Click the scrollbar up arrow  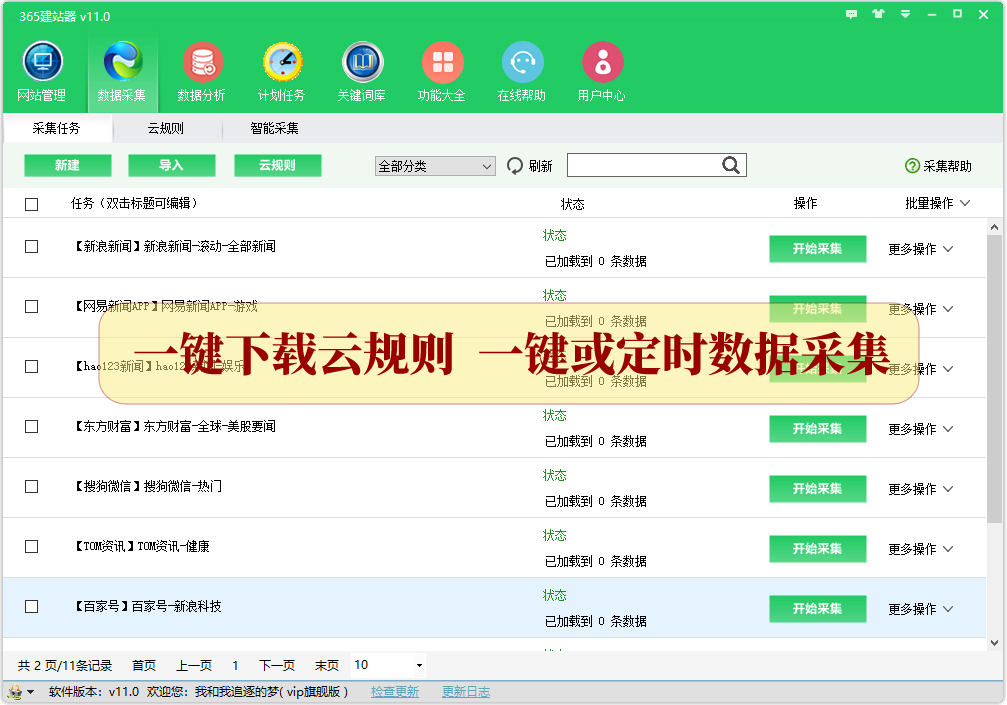(x=994, y=227)
